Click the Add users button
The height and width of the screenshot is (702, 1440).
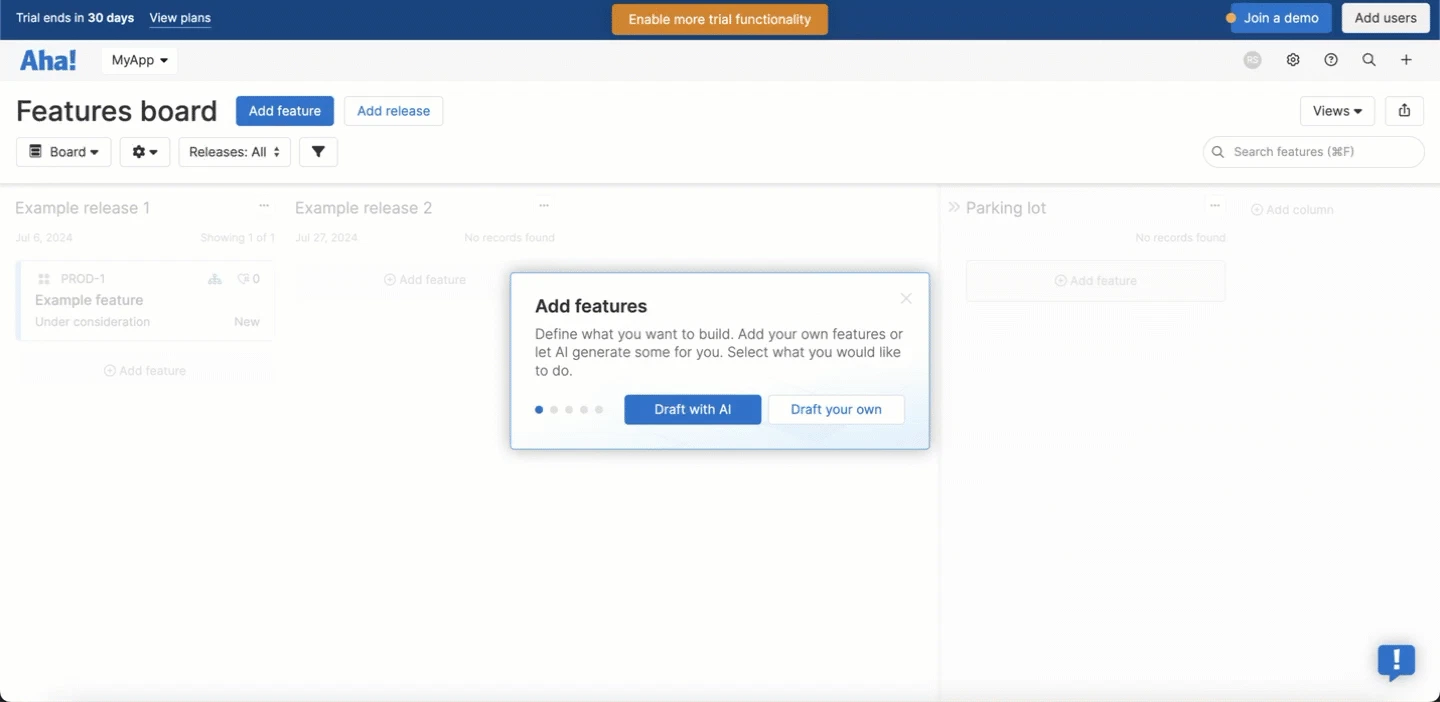pos(1385,18)
